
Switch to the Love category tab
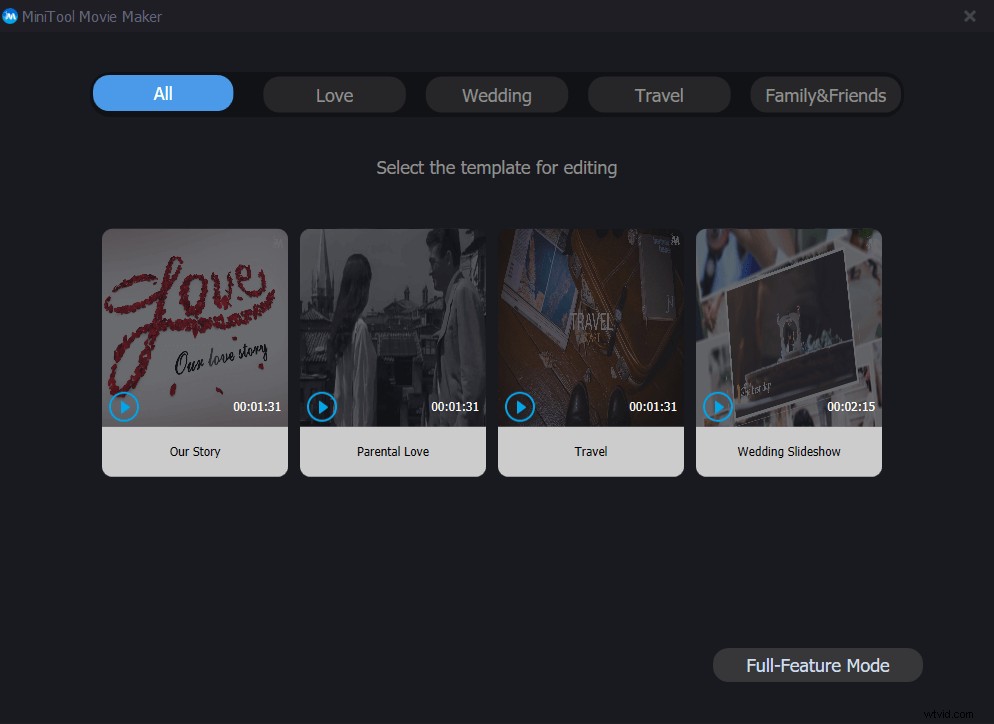[x=334, y=95]
